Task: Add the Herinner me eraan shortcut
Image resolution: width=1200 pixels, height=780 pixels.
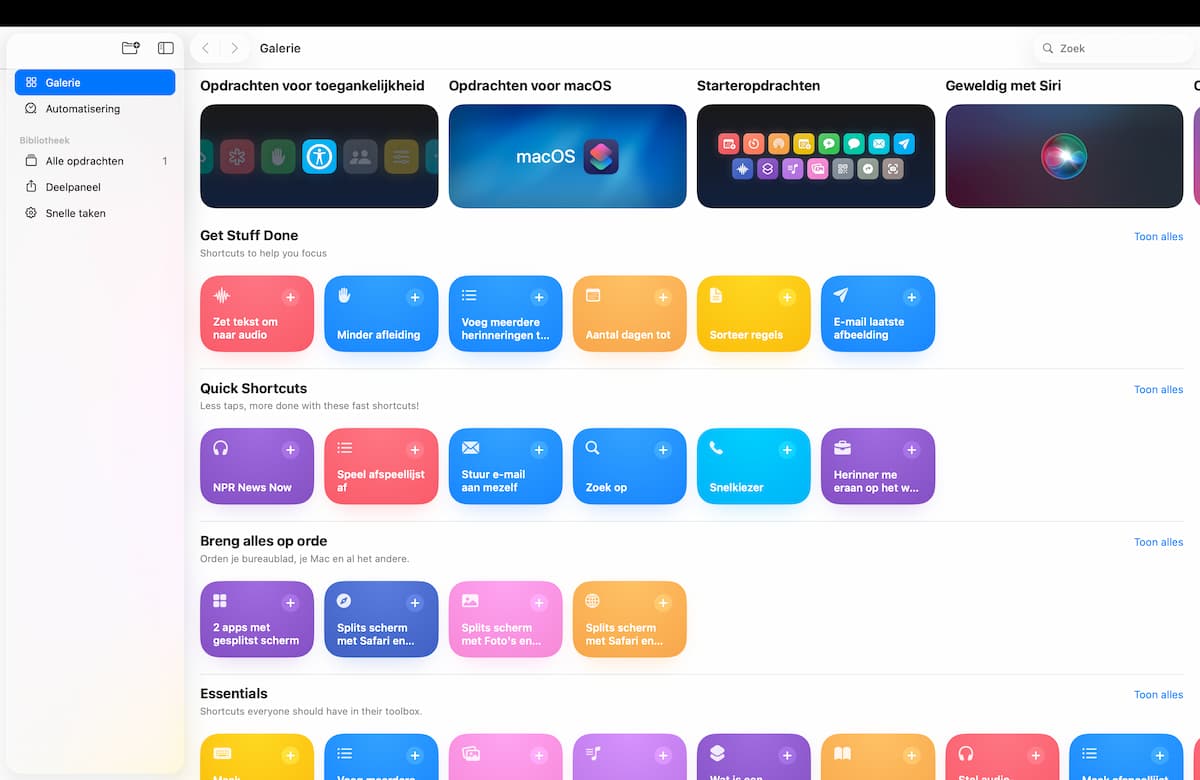Action: point(911,450)
